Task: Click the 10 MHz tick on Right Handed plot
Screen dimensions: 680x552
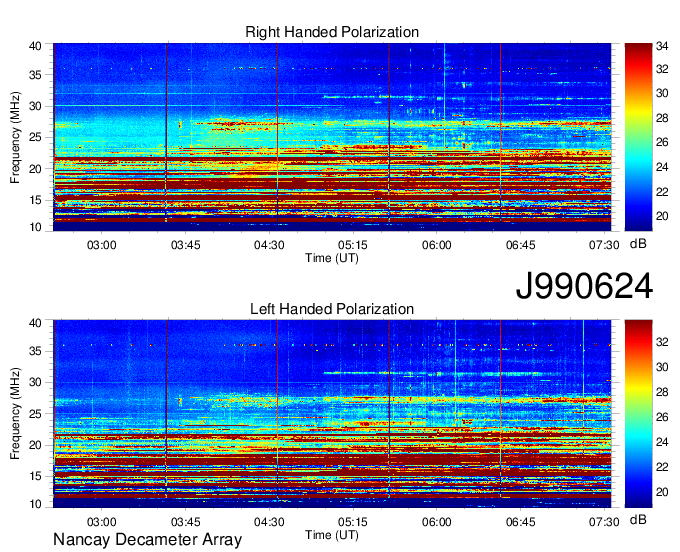Action: click(35, 227)
